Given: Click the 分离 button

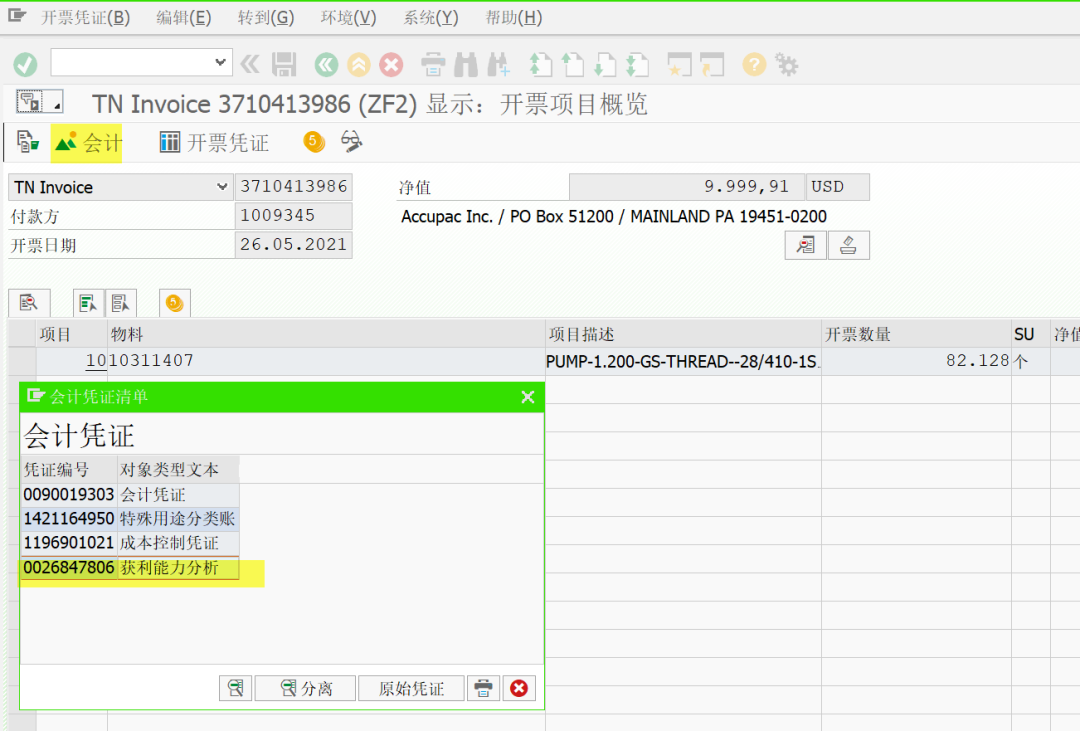Looking at the screenshot, I should click(x=306, y=688).
